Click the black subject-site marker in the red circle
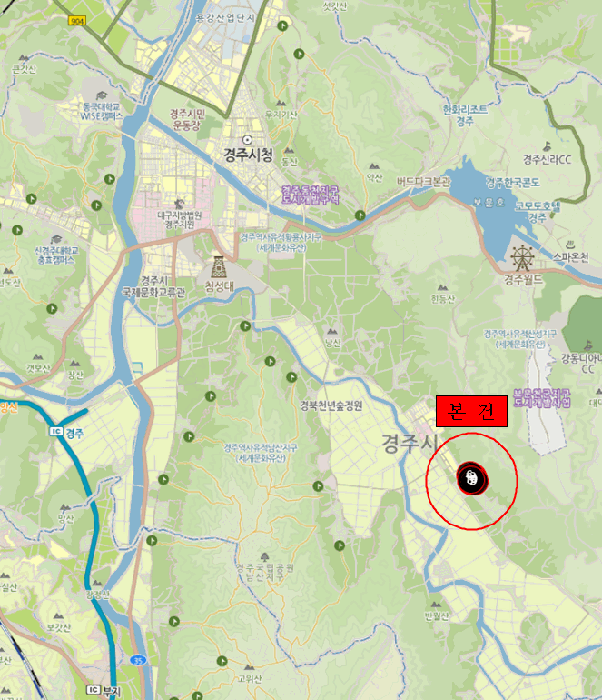The height and width of the screenshot is (700, 602). point(472,479)
